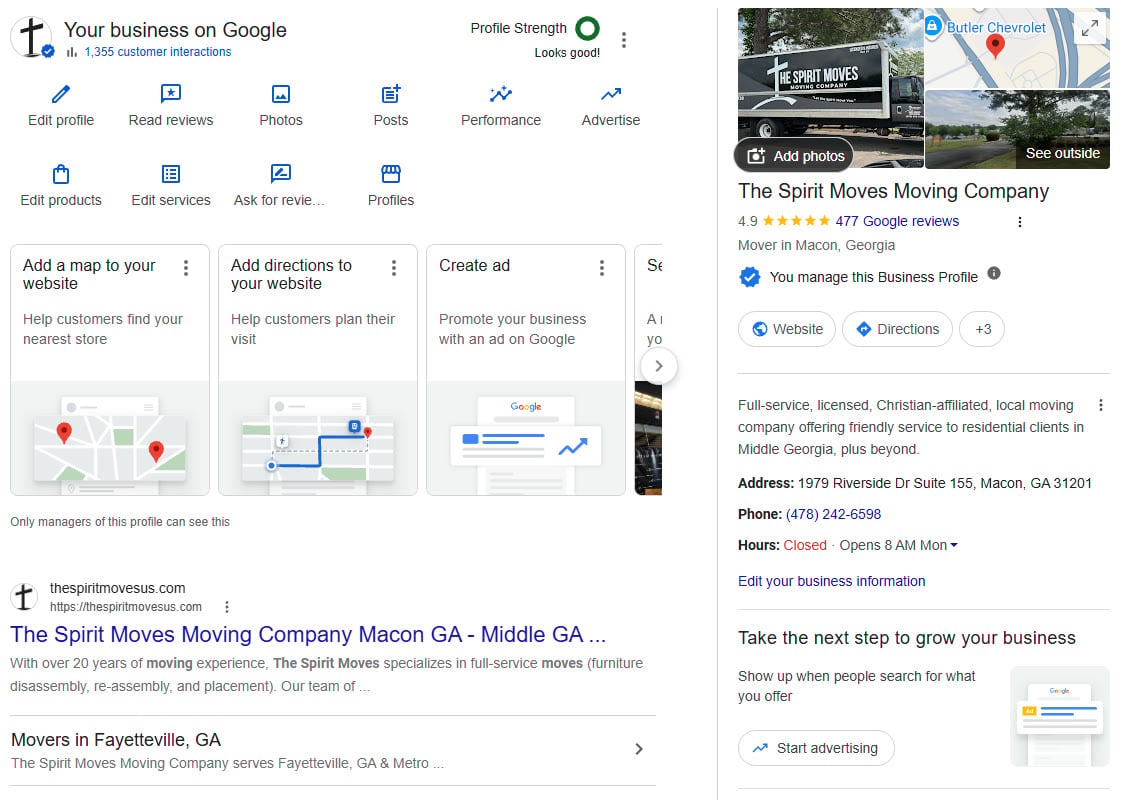The width and height of the screenshot is (1130, 800).
Task: Open options on 'Add directions to your website' card
Action: [x=393, y=268]
